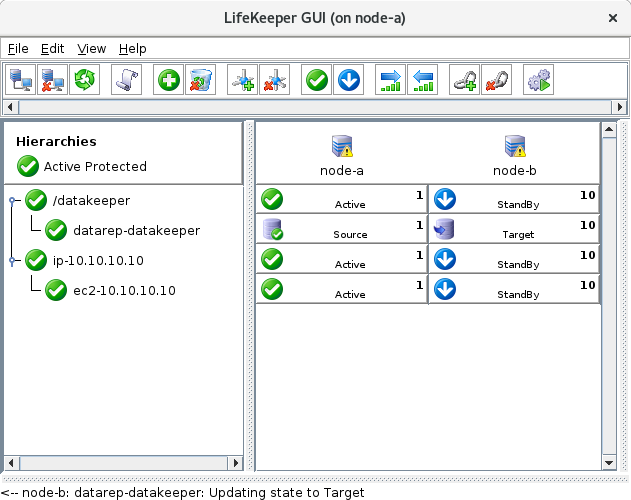The height and width of the screenshot is (500, 631).
Task: Click the Disconnect from cluster toolbar icon
Action: (x=52, y=80)
